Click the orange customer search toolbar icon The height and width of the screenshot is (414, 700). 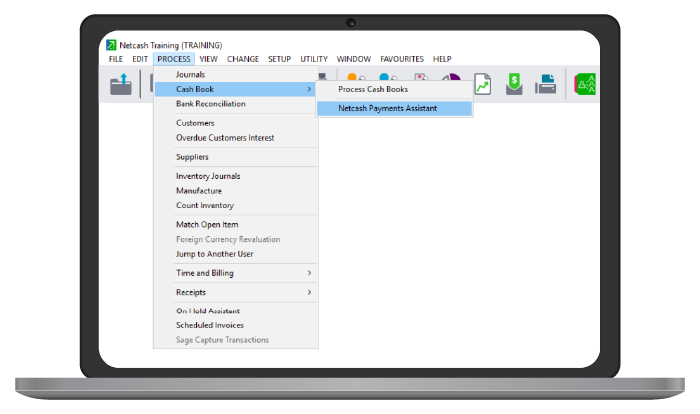tap(356, 77)
